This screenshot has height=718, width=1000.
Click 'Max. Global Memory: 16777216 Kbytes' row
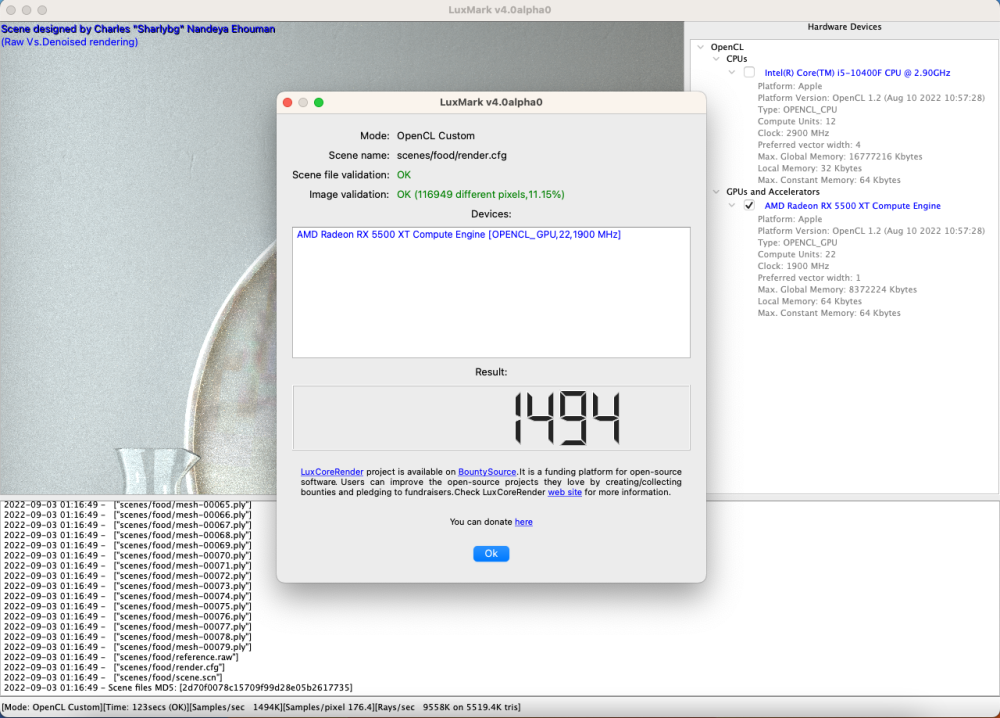tap(839, 156)
